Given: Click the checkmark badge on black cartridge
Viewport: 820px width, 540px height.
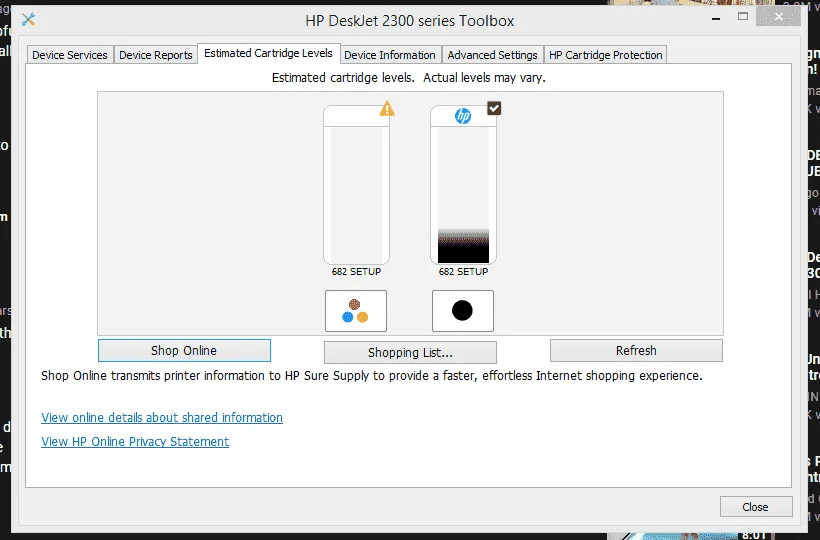Looking at the screenshot, I should (494, 108).
